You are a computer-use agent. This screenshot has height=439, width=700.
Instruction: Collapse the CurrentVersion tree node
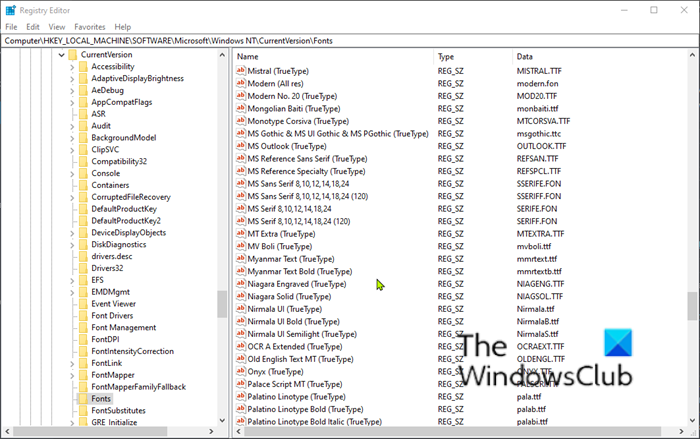(62, 55)
